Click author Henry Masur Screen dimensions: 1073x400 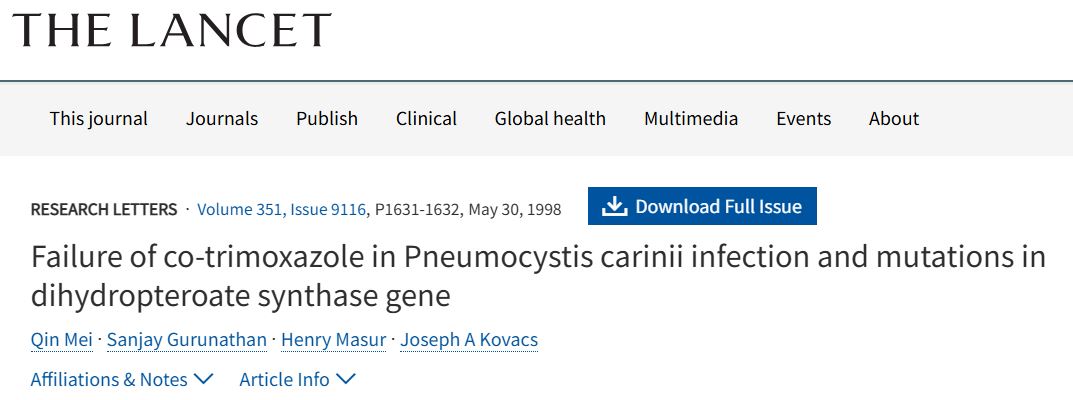coord(333,340)
